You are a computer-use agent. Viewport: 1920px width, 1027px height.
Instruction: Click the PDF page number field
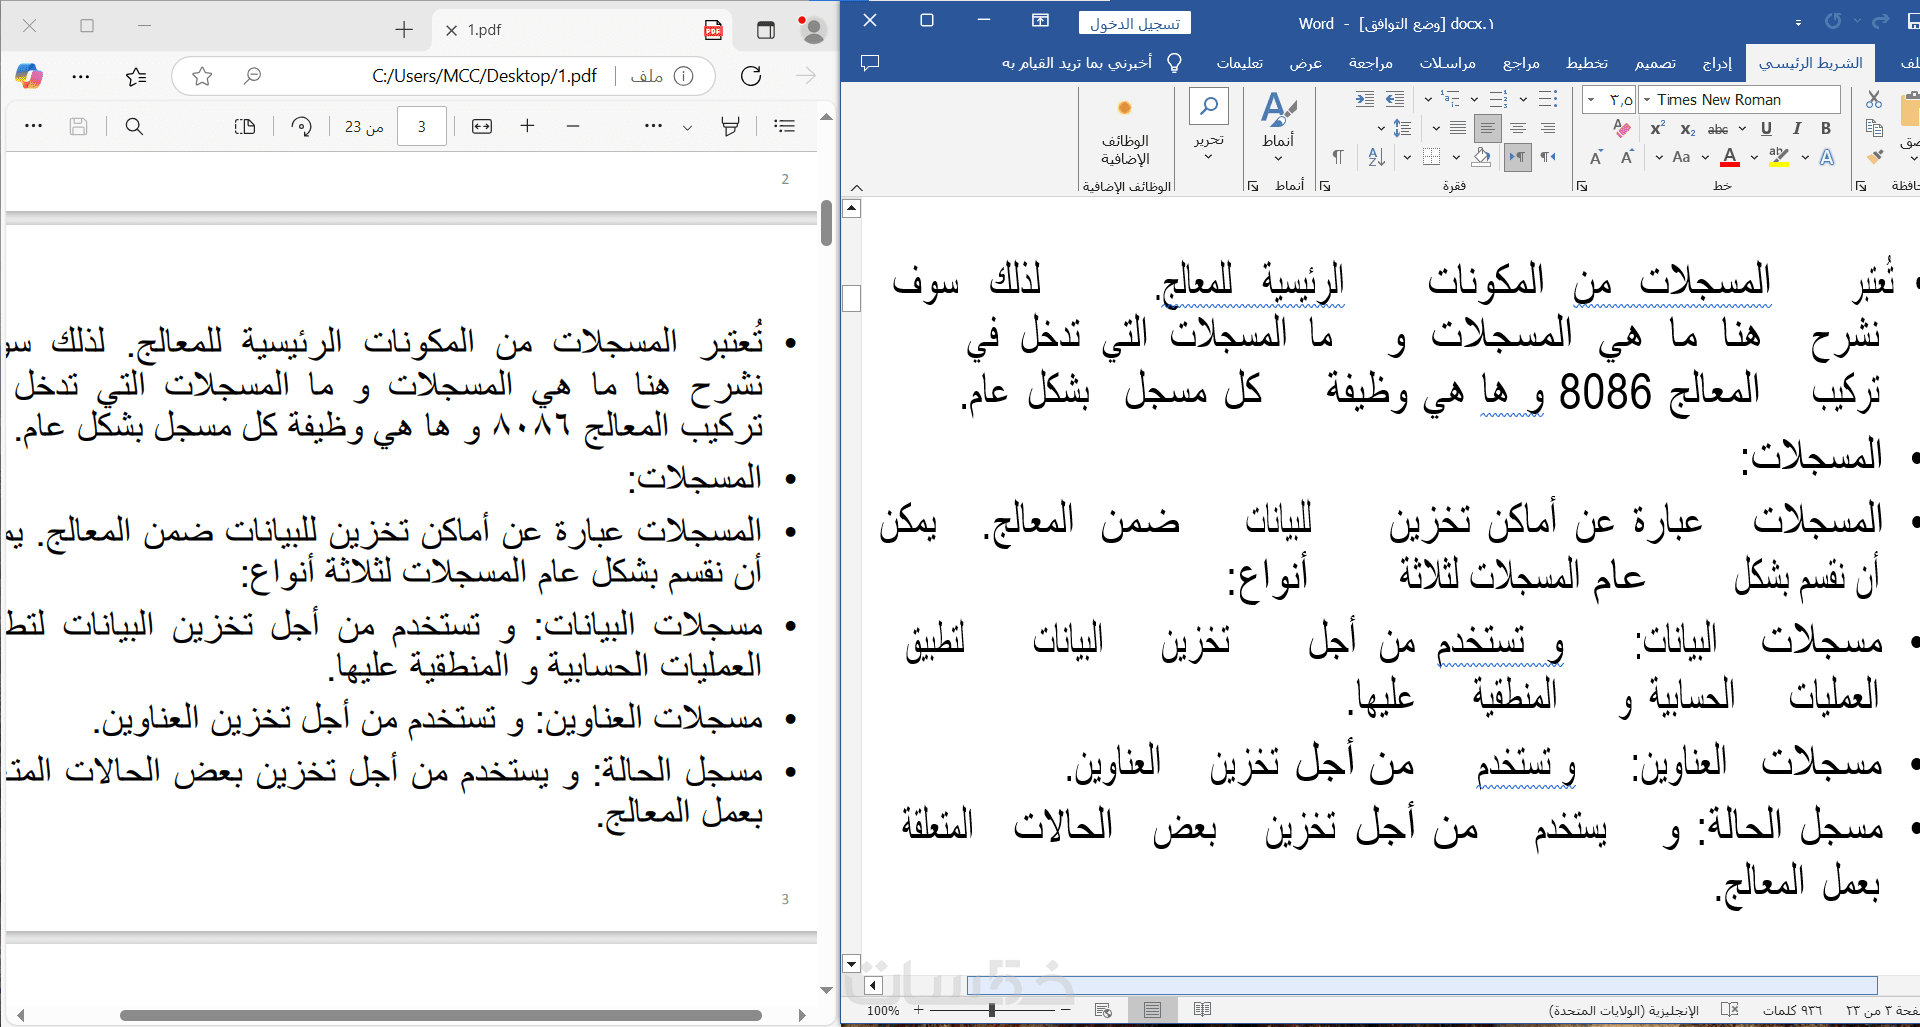click(421, 126)
